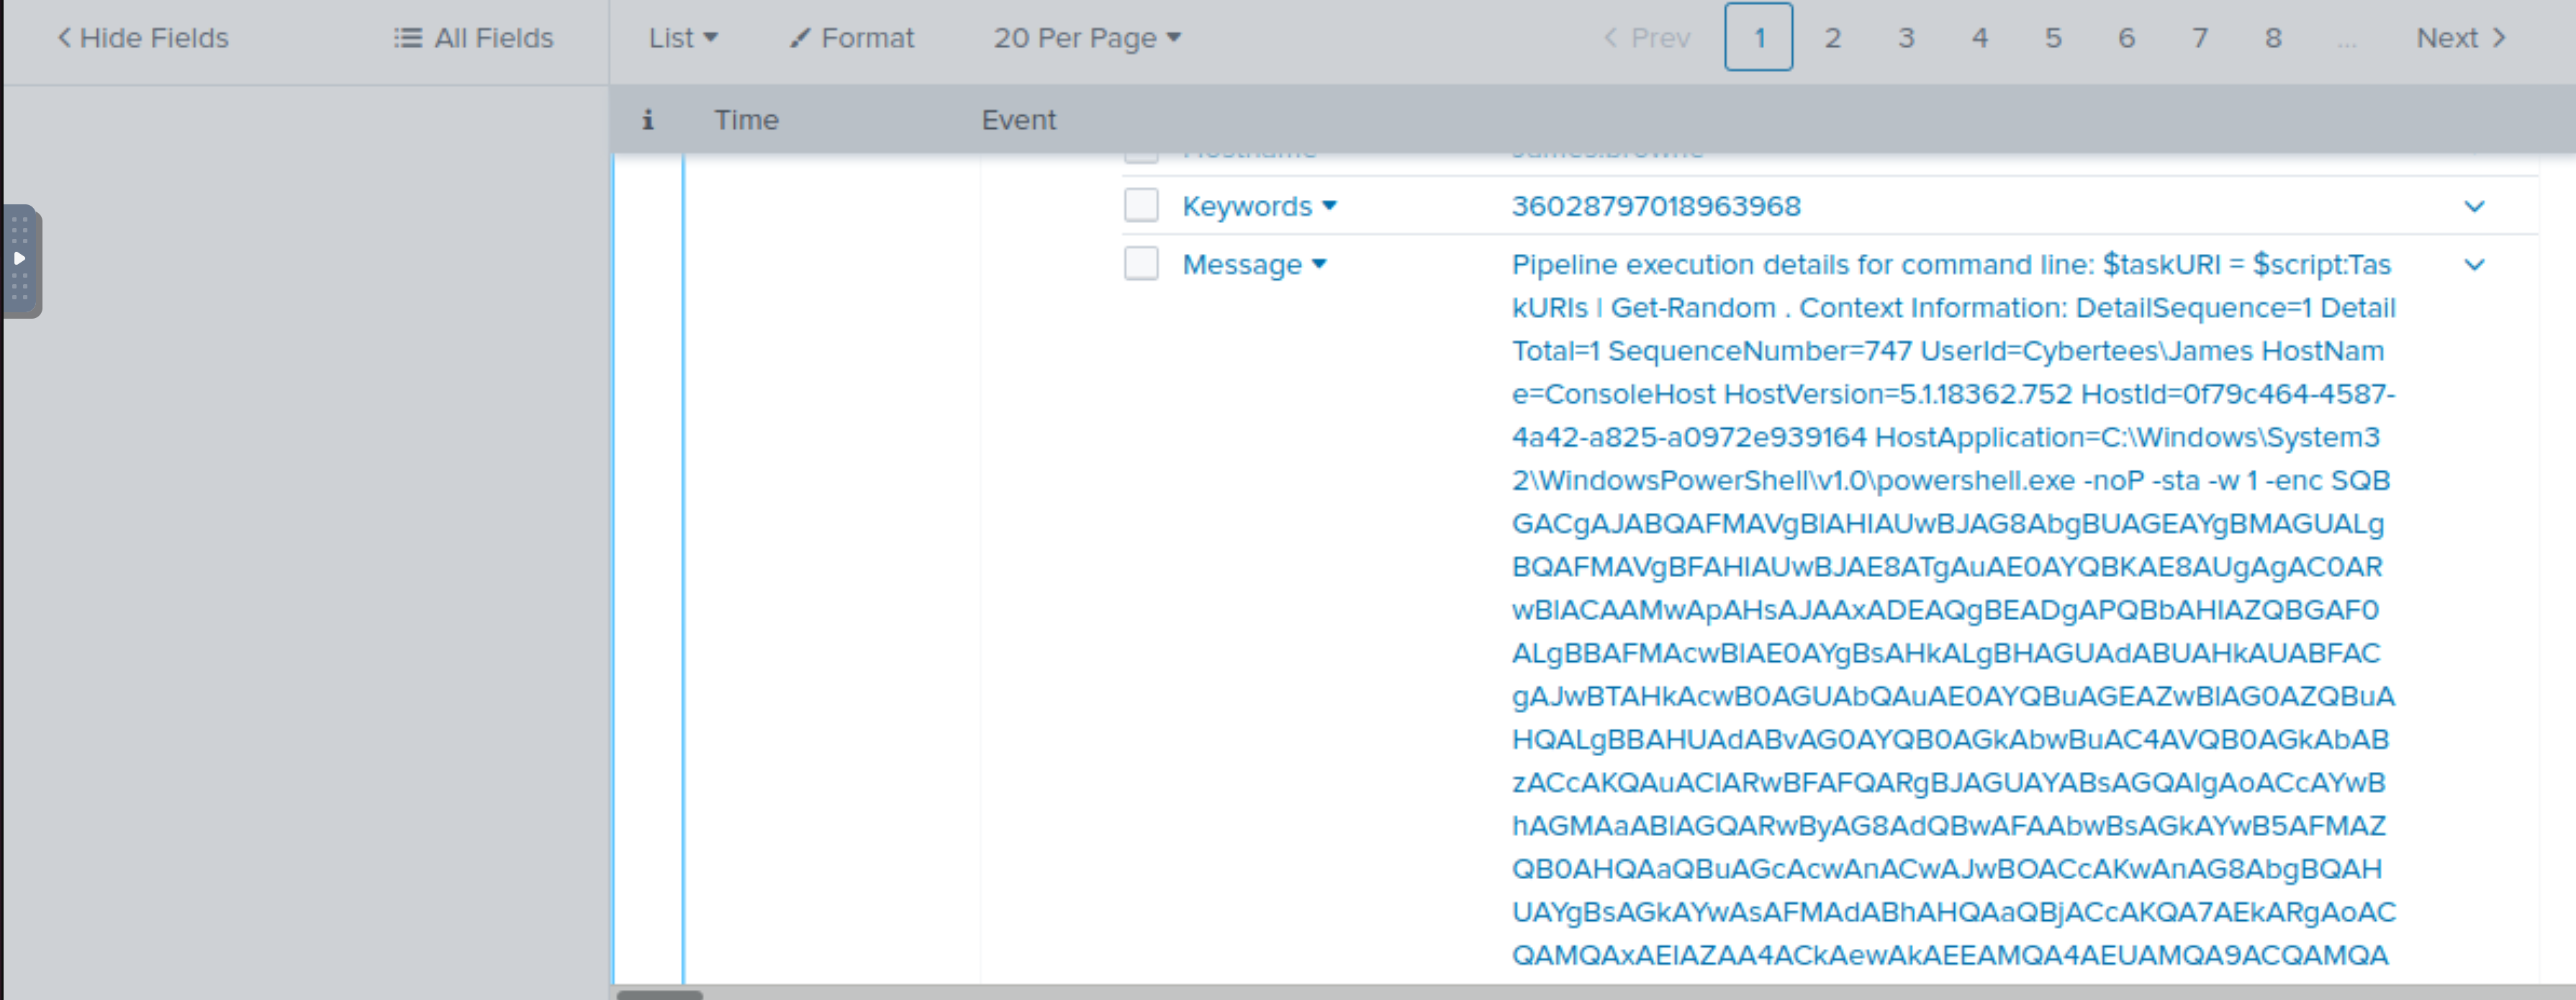
Task: Open the Format options
Action: pos(852,38)
